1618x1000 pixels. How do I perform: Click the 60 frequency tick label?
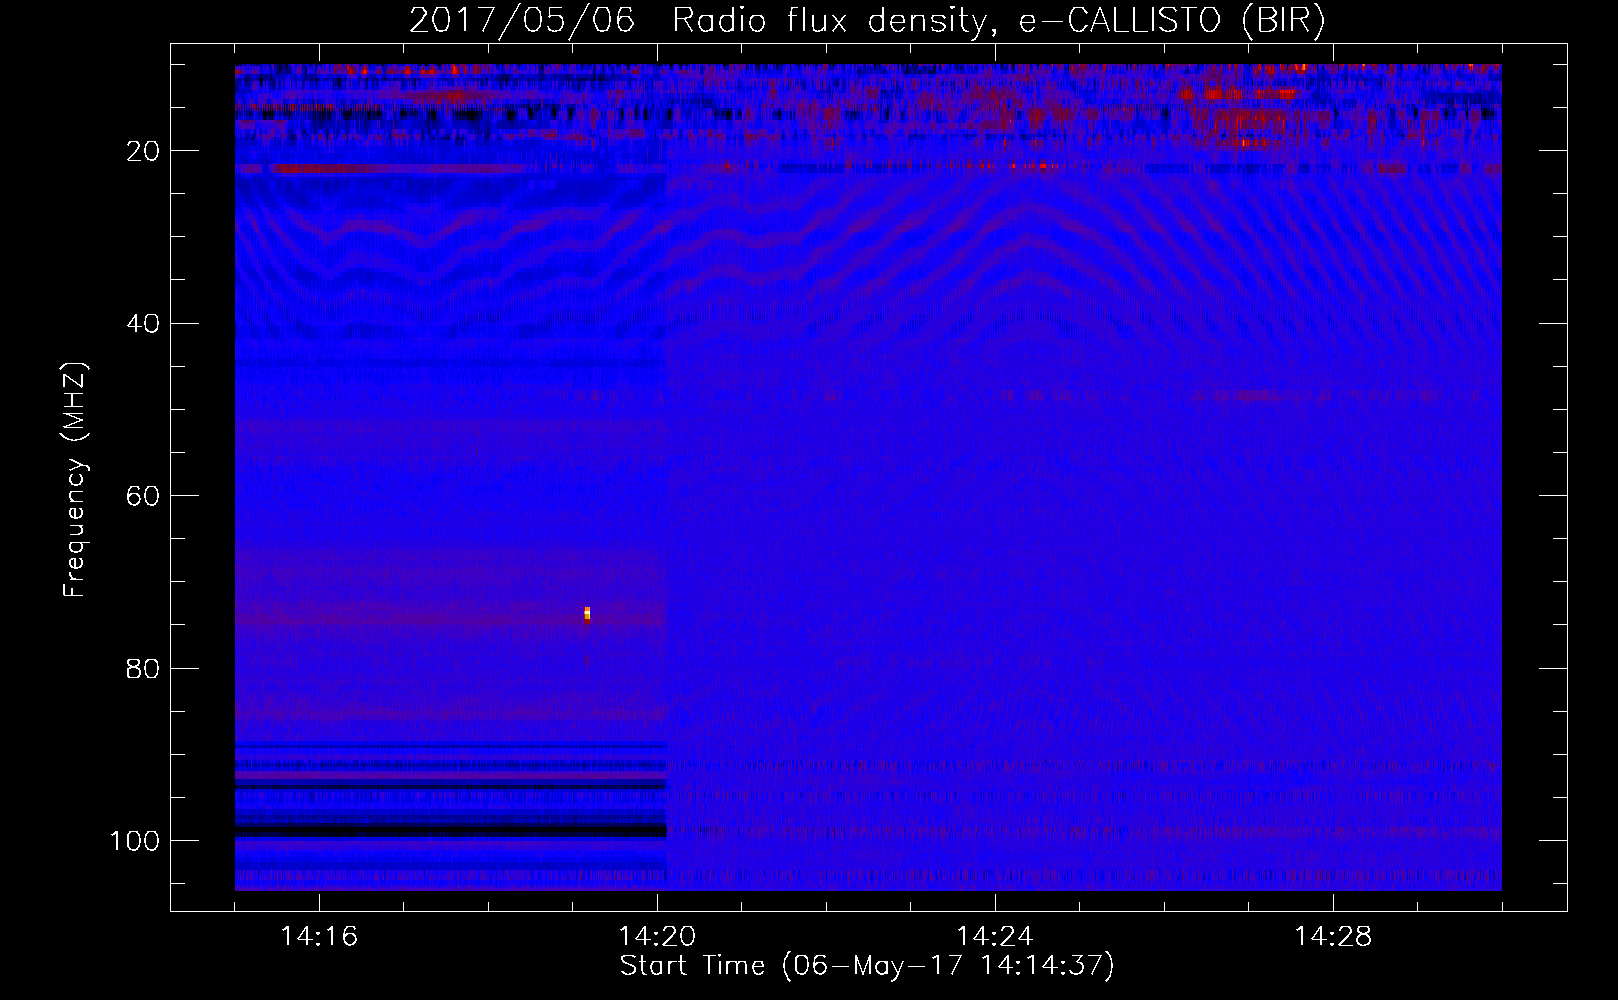144,496
